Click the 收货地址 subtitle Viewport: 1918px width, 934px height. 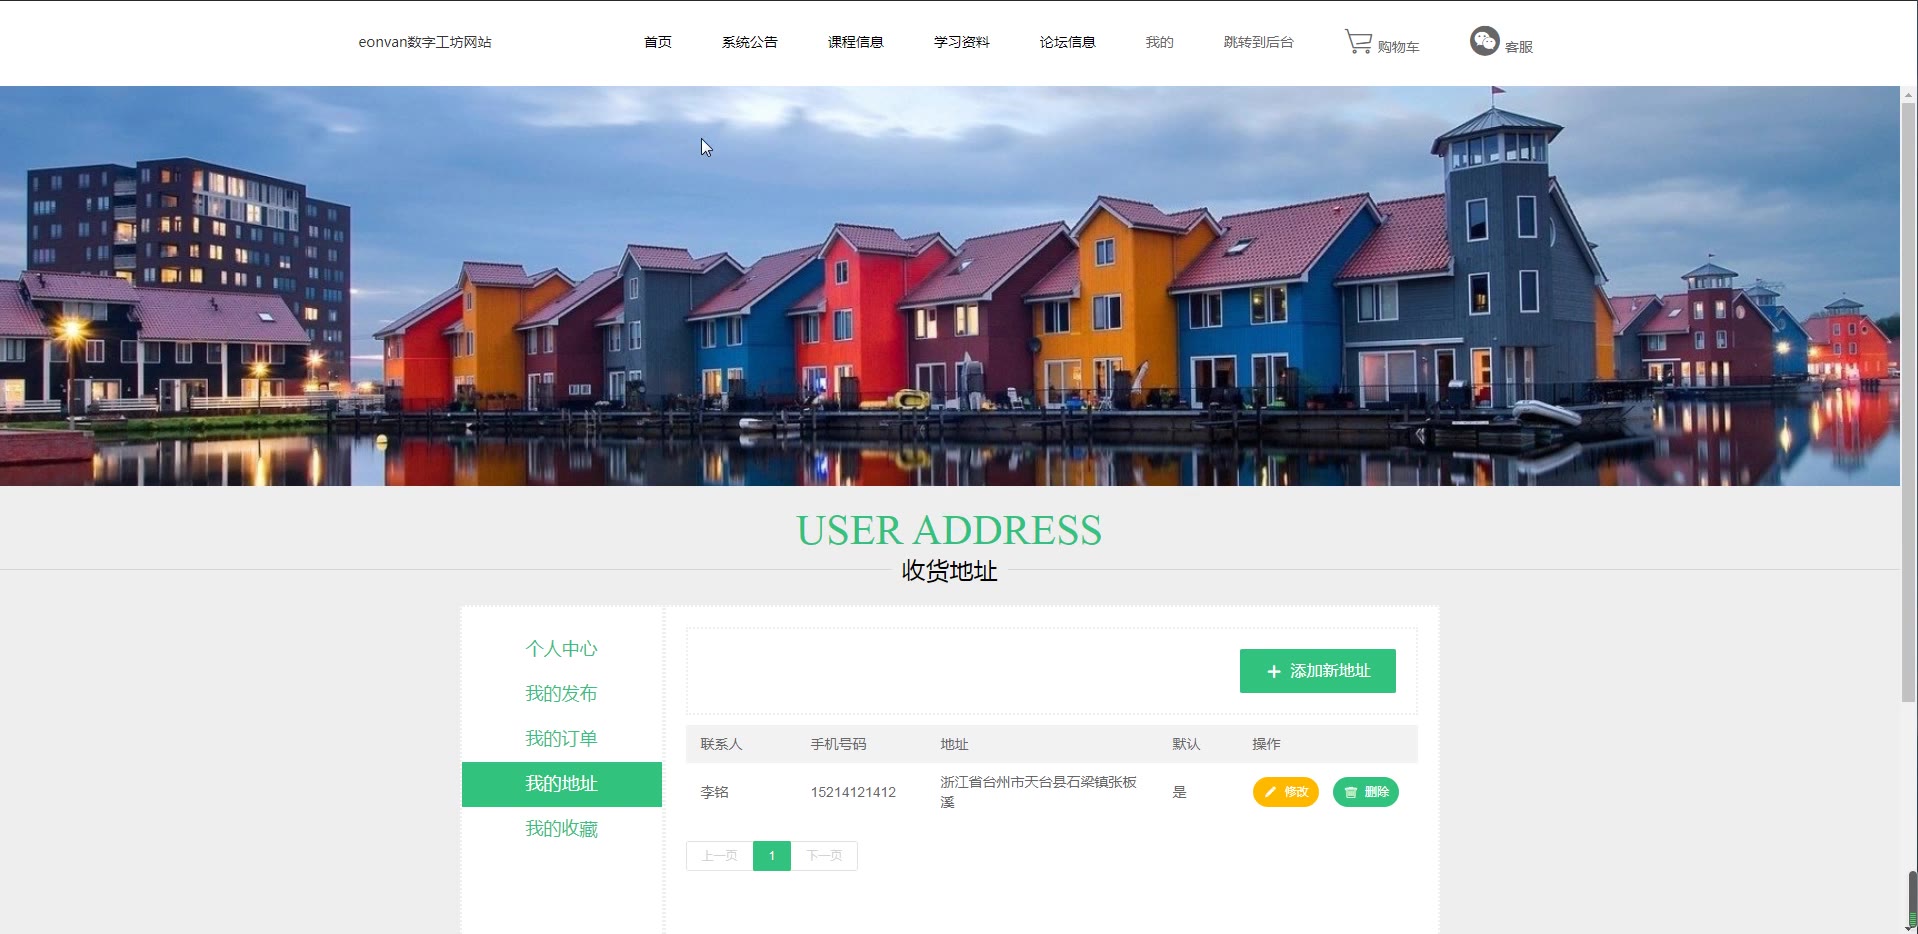949,571
